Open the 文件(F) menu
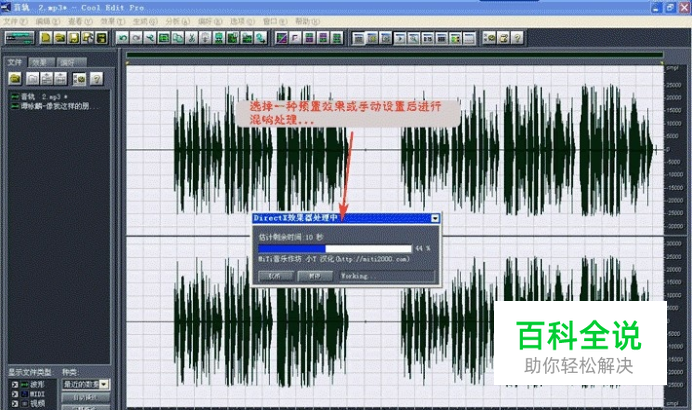 coord(15,21)
